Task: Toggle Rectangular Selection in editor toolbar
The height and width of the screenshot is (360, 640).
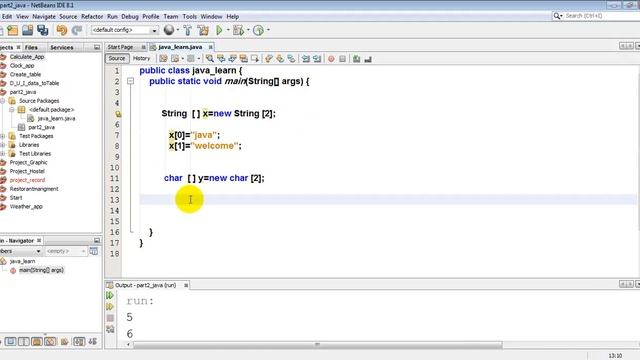Action: click(255, 59)
